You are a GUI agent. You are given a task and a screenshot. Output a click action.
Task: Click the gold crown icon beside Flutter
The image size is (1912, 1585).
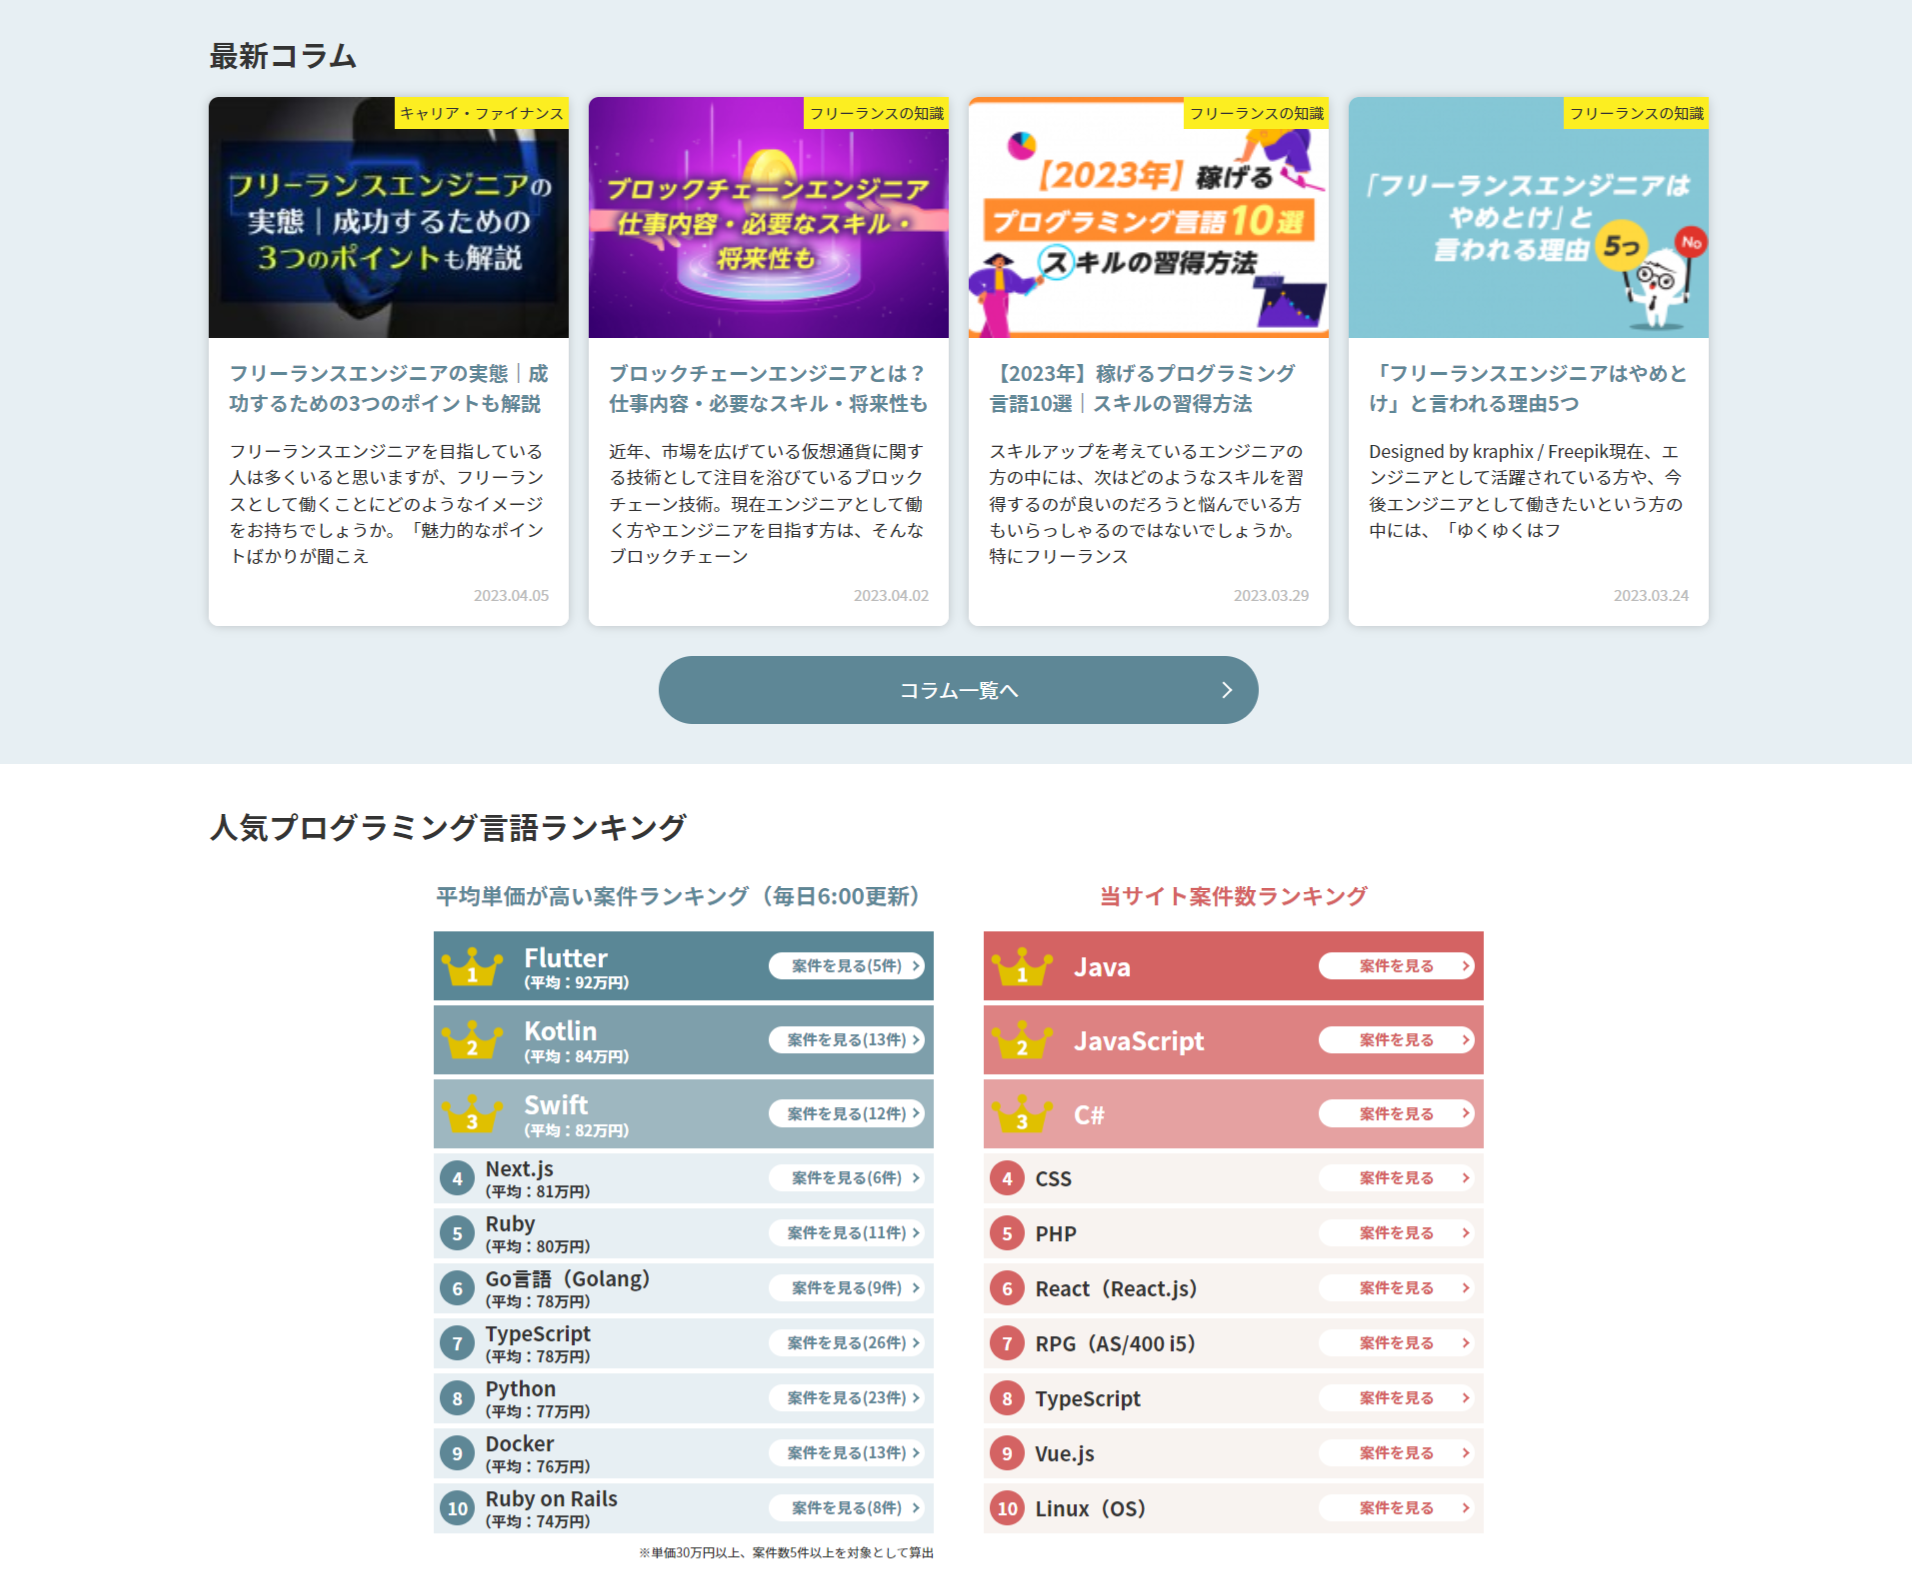[x=472, y=967]
